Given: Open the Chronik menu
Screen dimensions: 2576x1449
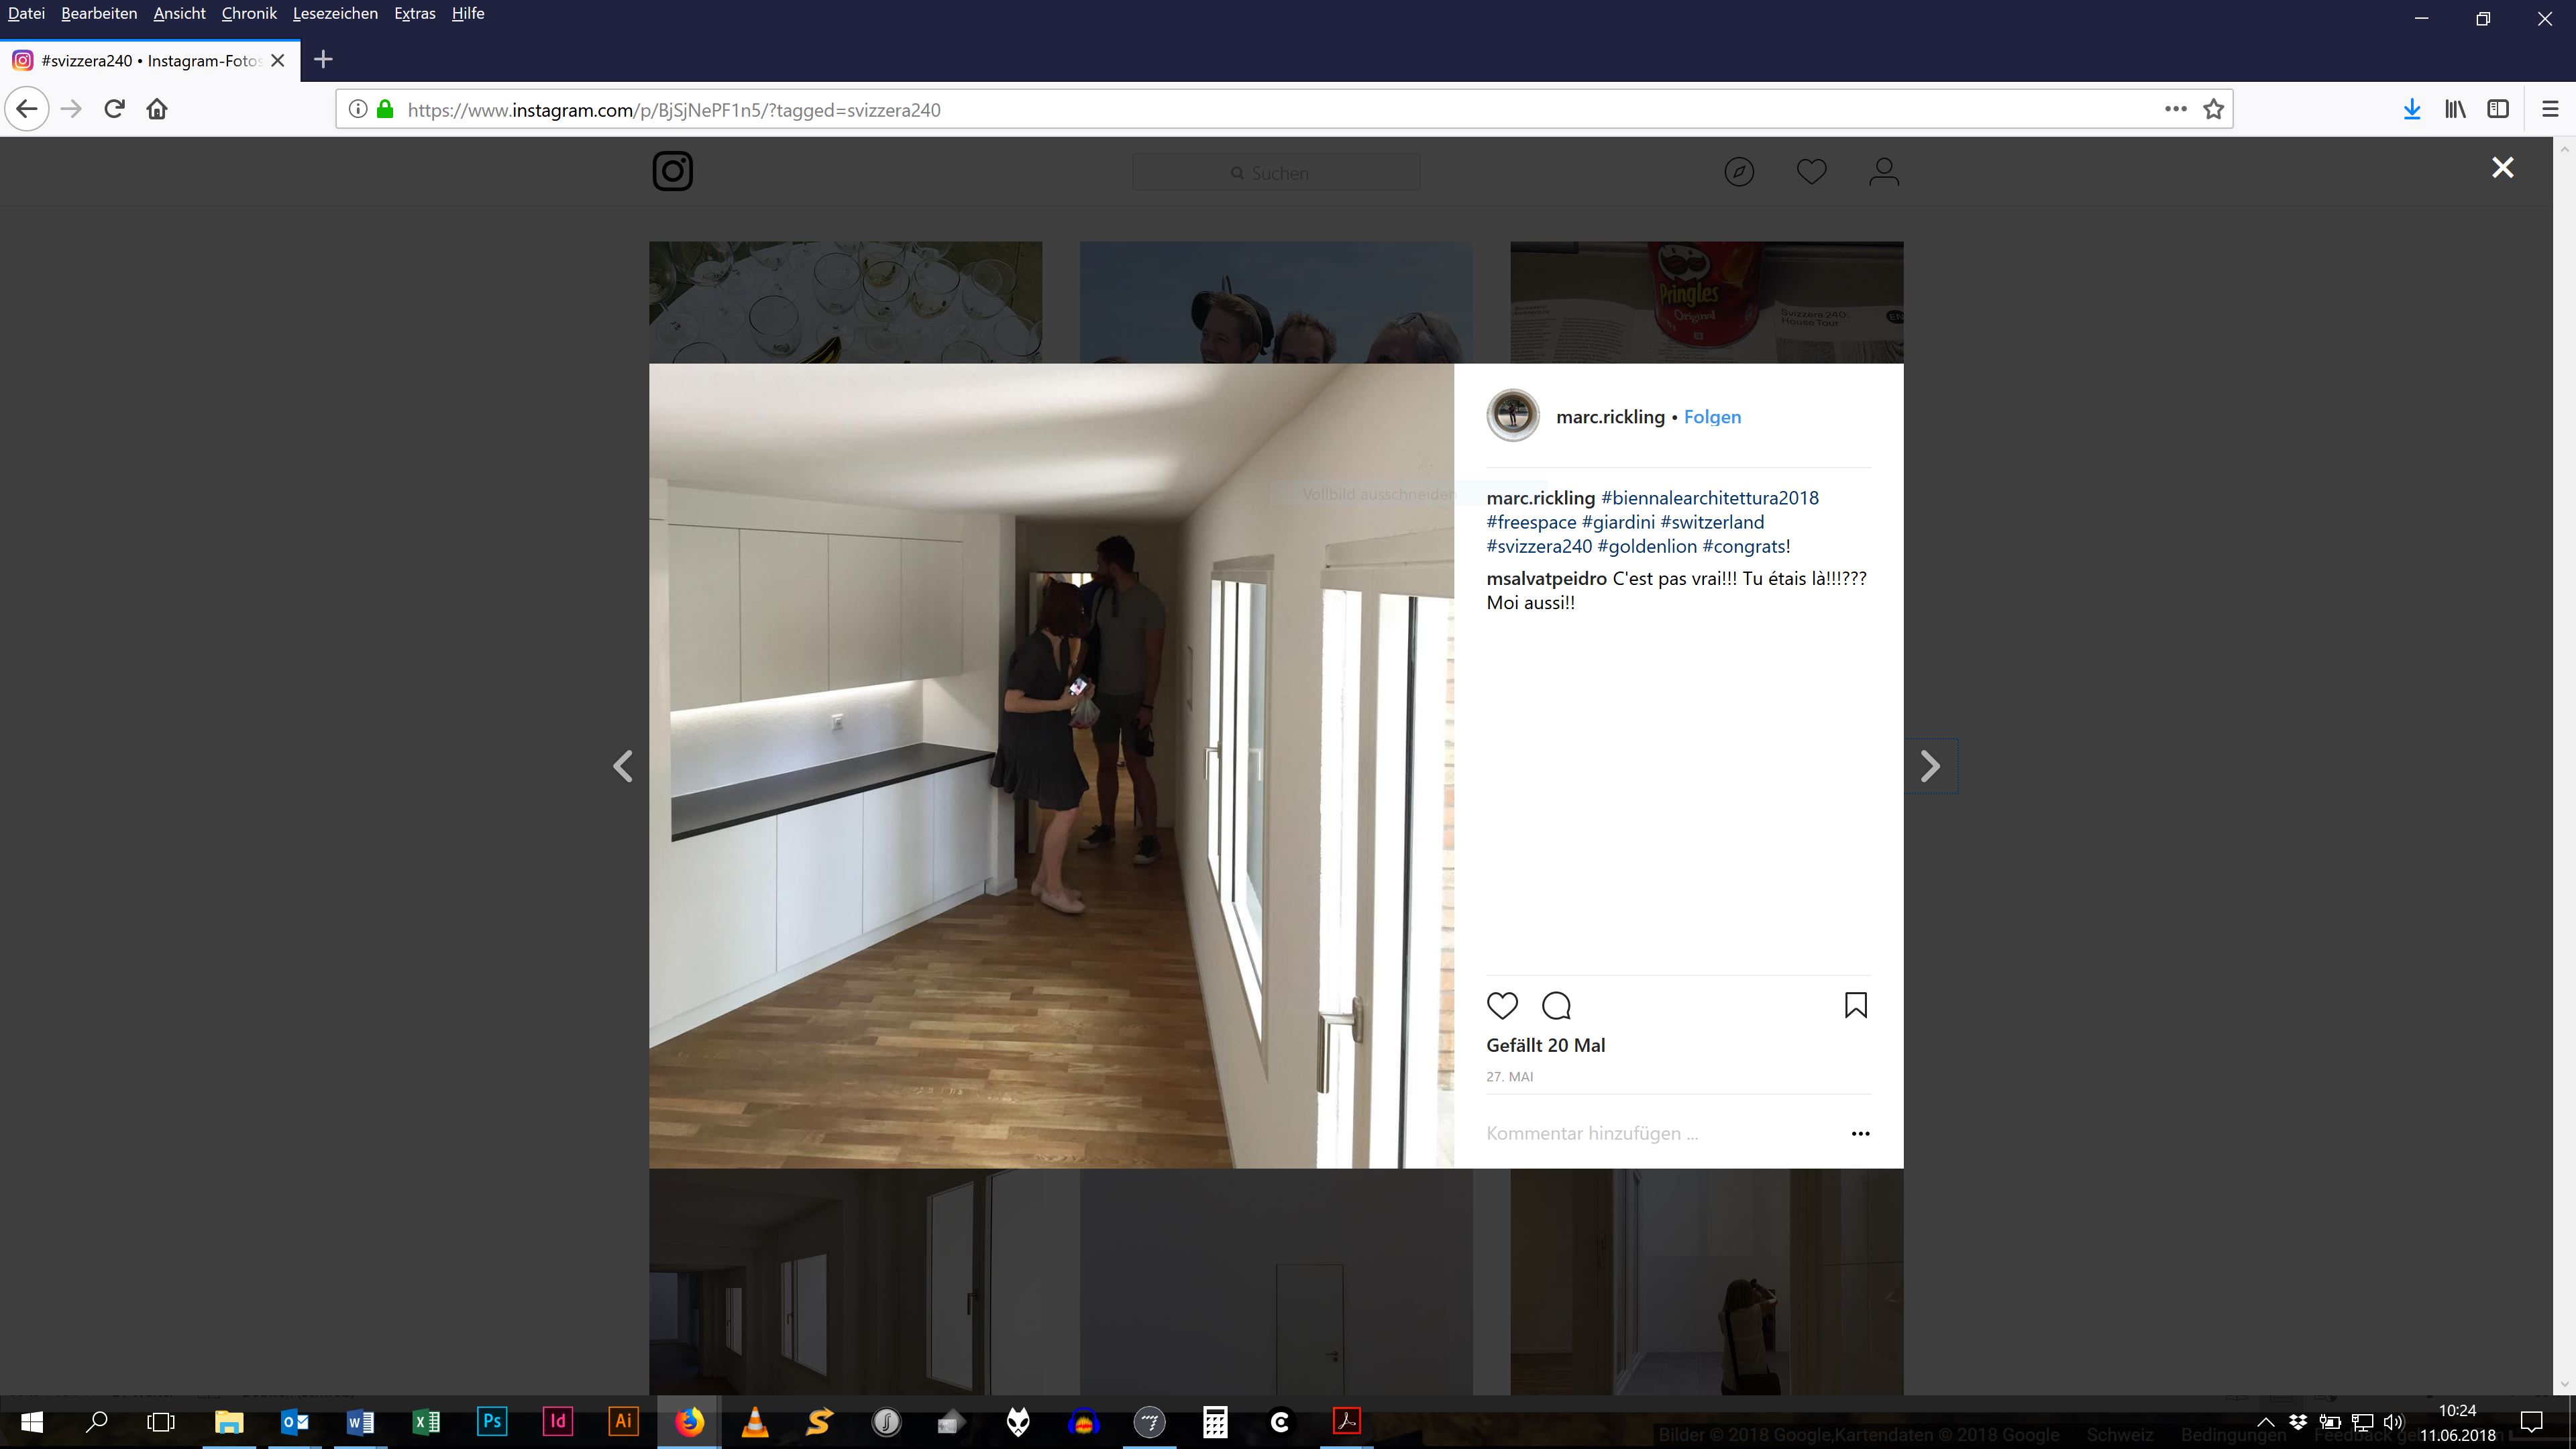Looking at the screenshot, I should (x=249, y=13).
